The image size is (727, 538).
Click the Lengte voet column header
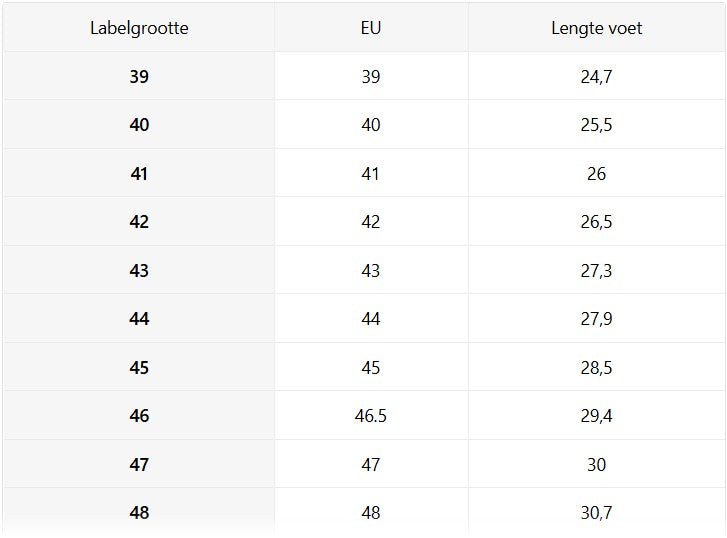596,28
